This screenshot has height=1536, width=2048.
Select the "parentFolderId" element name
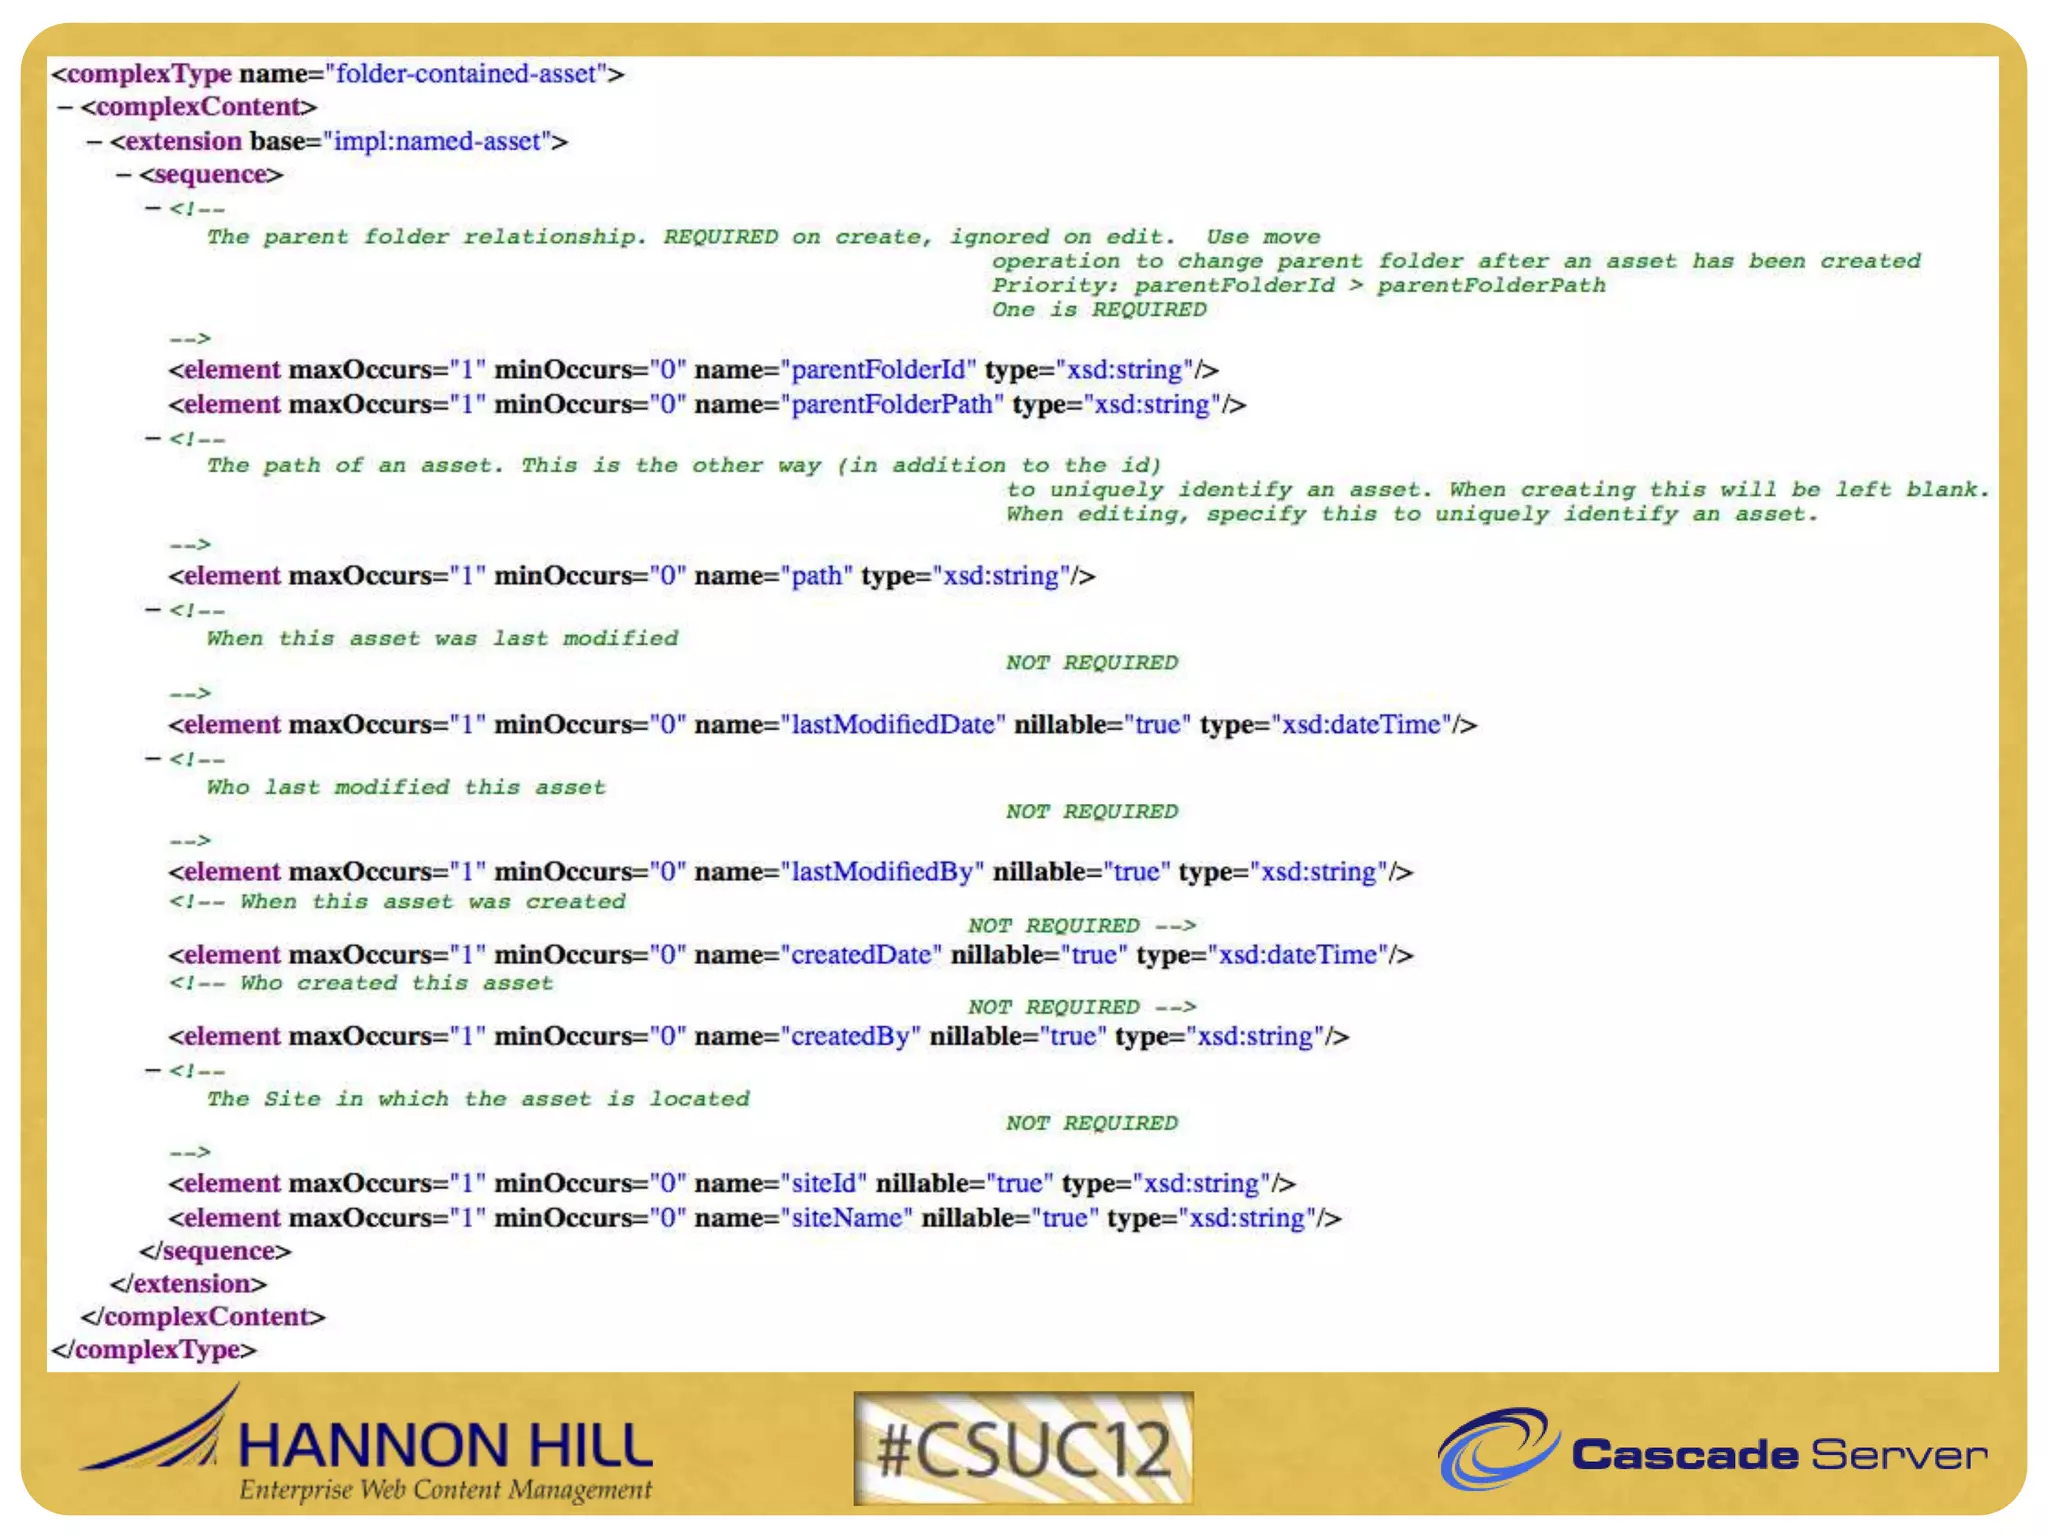point(879,370)
